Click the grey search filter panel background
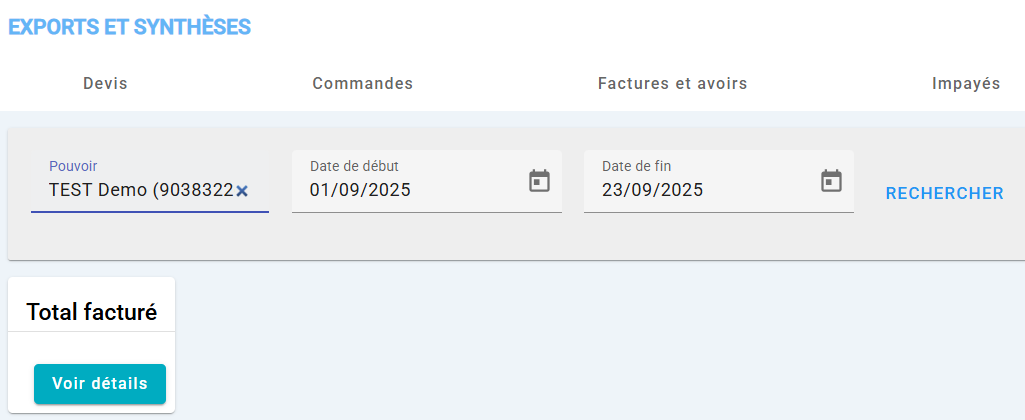This screenshot has width=1025, height=420. tap(500, 240)
